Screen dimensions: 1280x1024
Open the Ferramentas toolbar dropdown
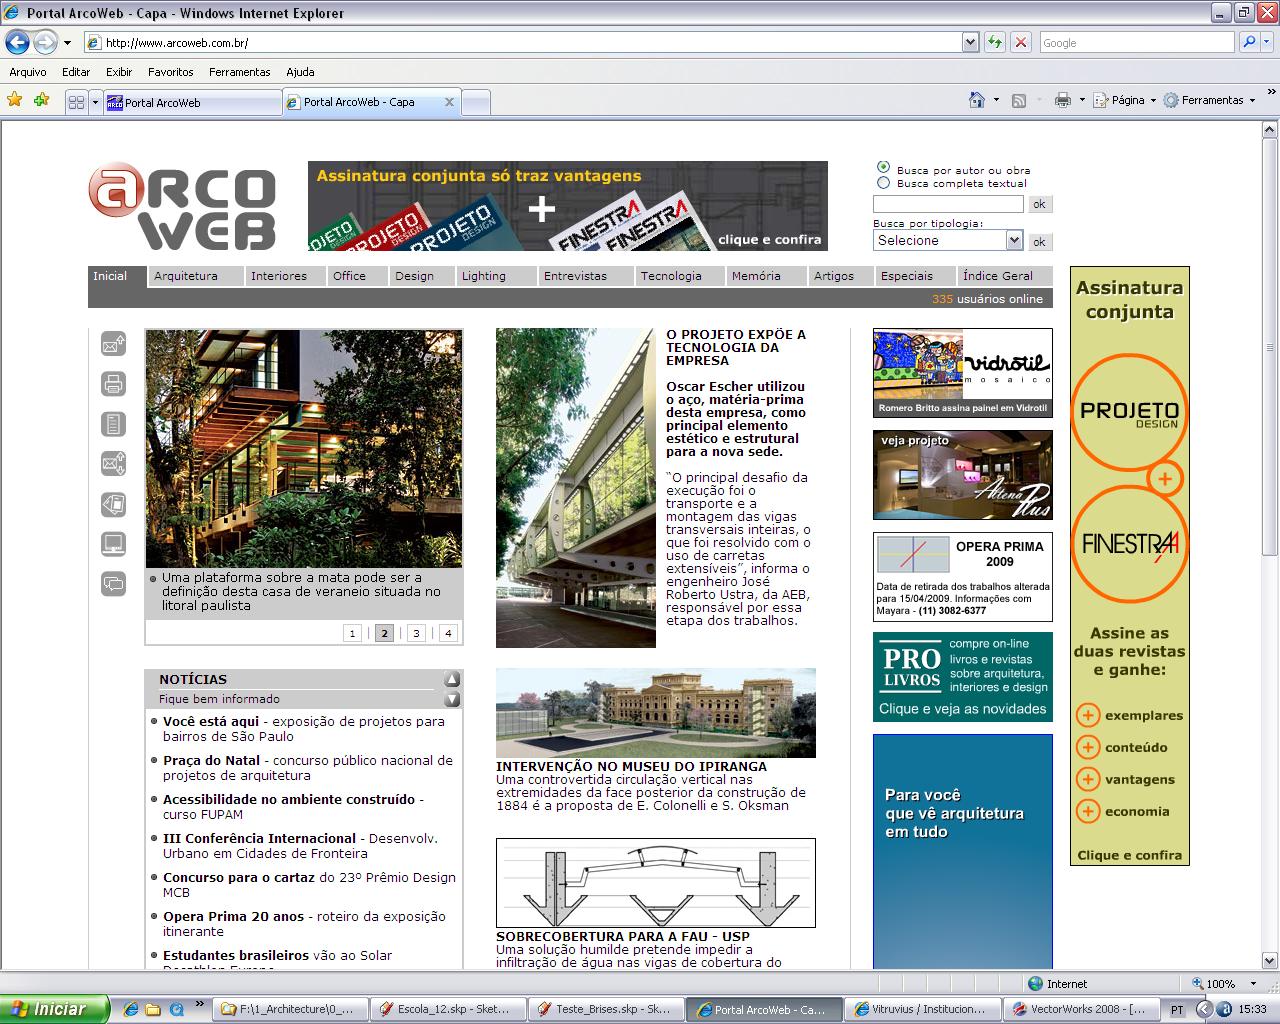click(1209, 100)
